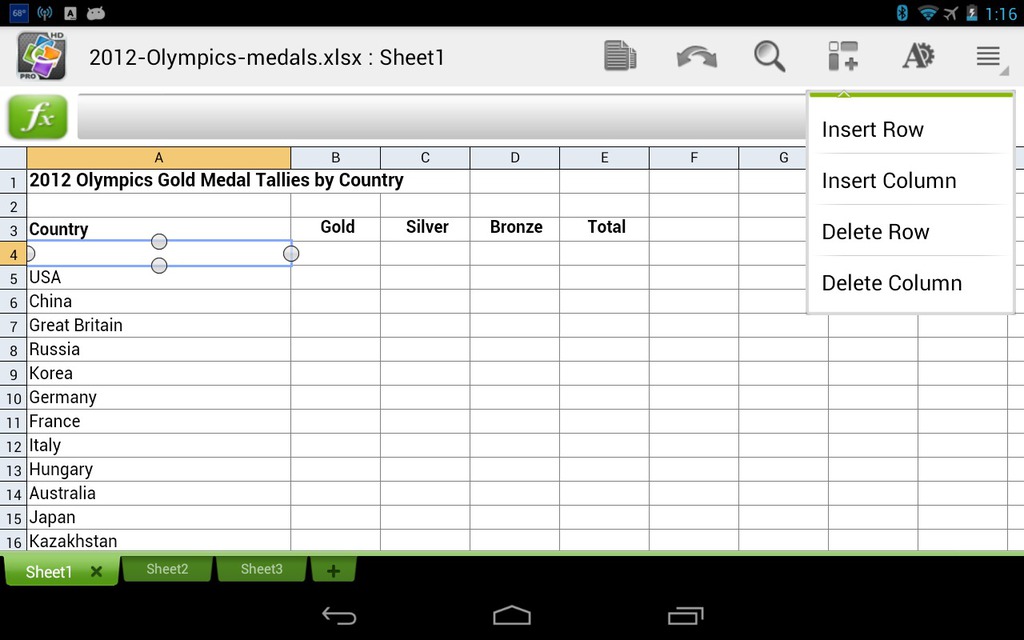Select the 'Korea' cell

coord(159,374)
